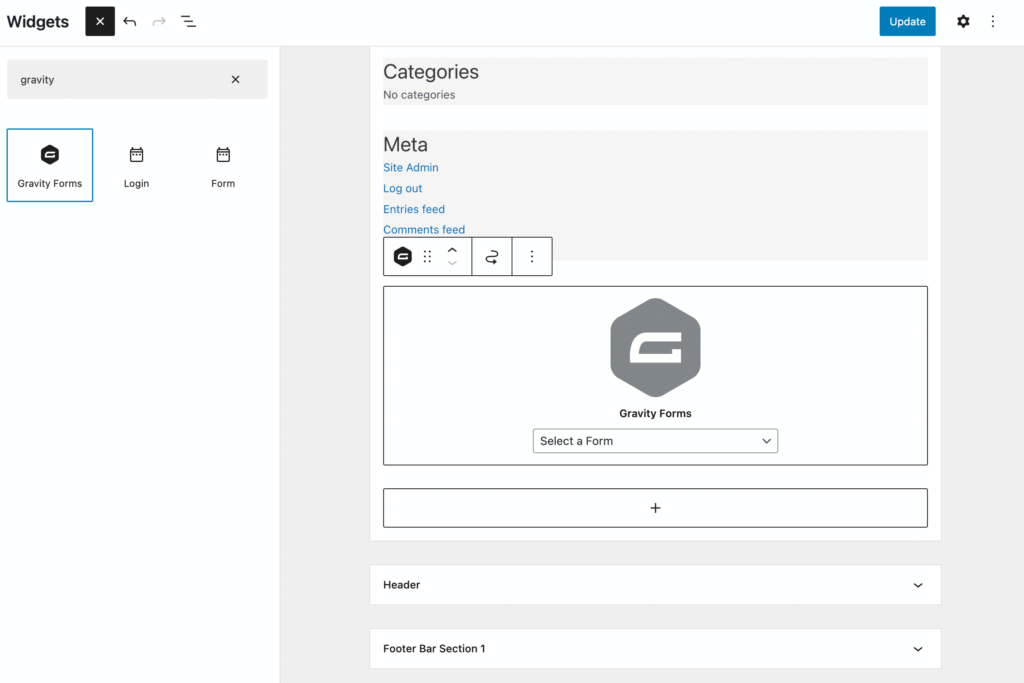Move the Gravity Forms block up
The width and height of the screenshot is (1024, 683).
(x=452, y=249)
